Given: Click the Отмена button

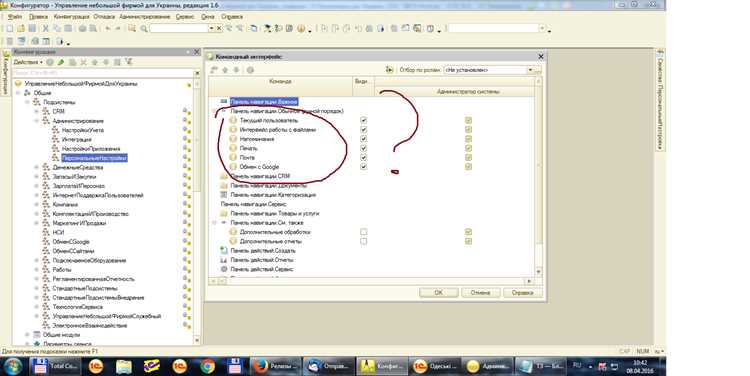Looking at the screenshot, I should coord(480,292).
